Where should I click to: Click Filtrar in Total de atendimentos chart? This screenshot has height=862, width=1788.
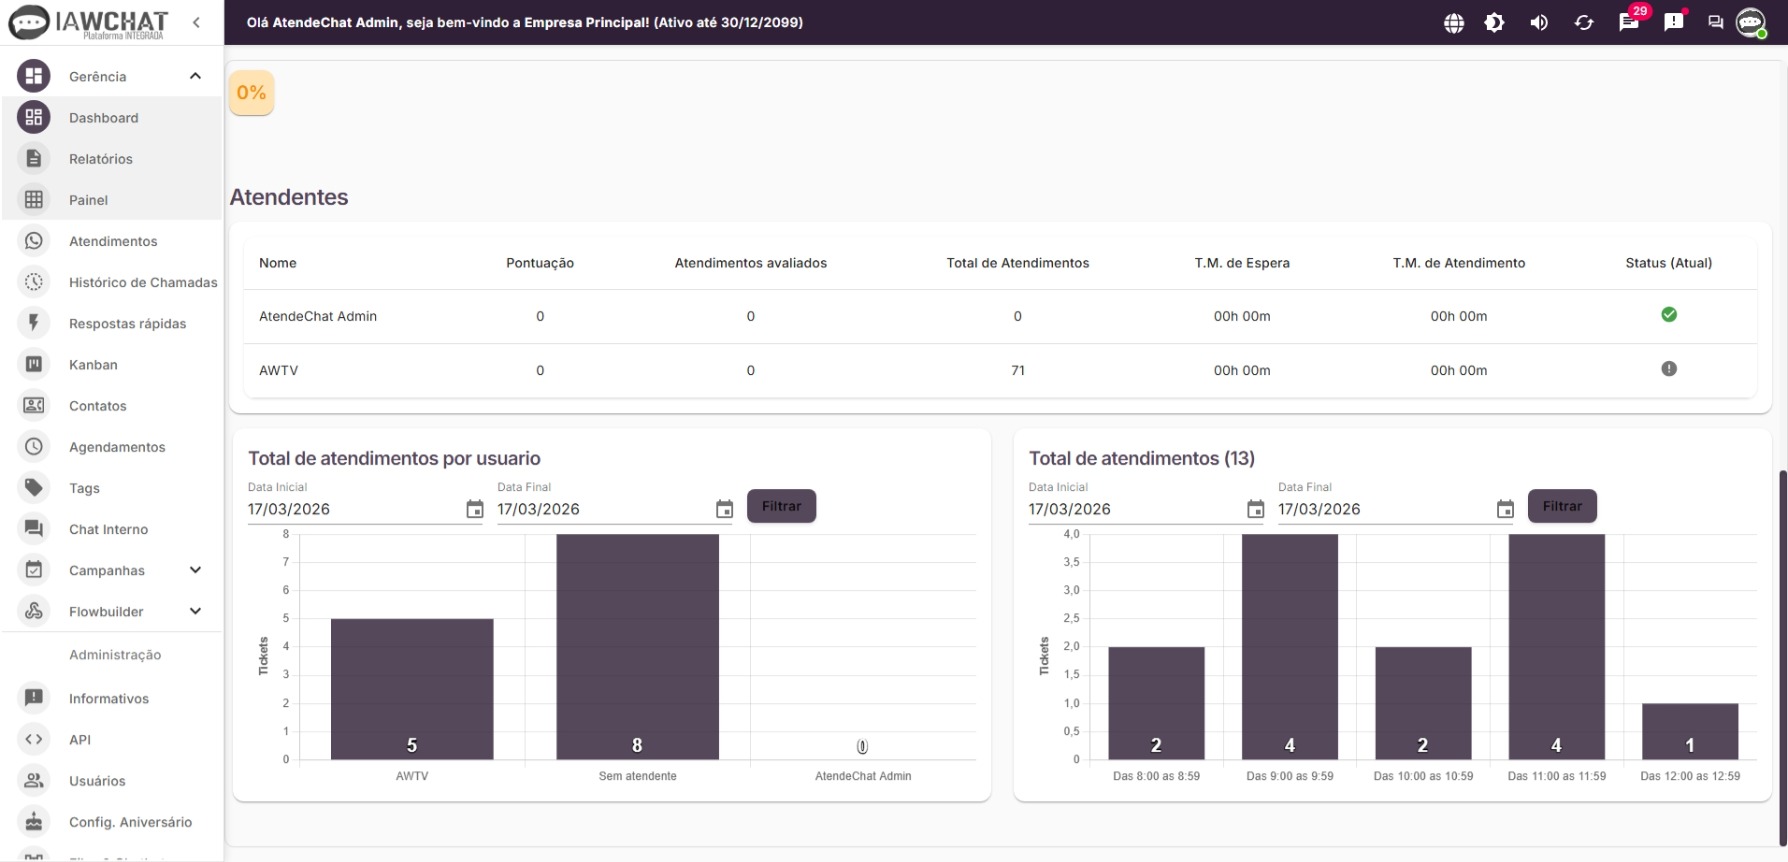[1561, 506]
